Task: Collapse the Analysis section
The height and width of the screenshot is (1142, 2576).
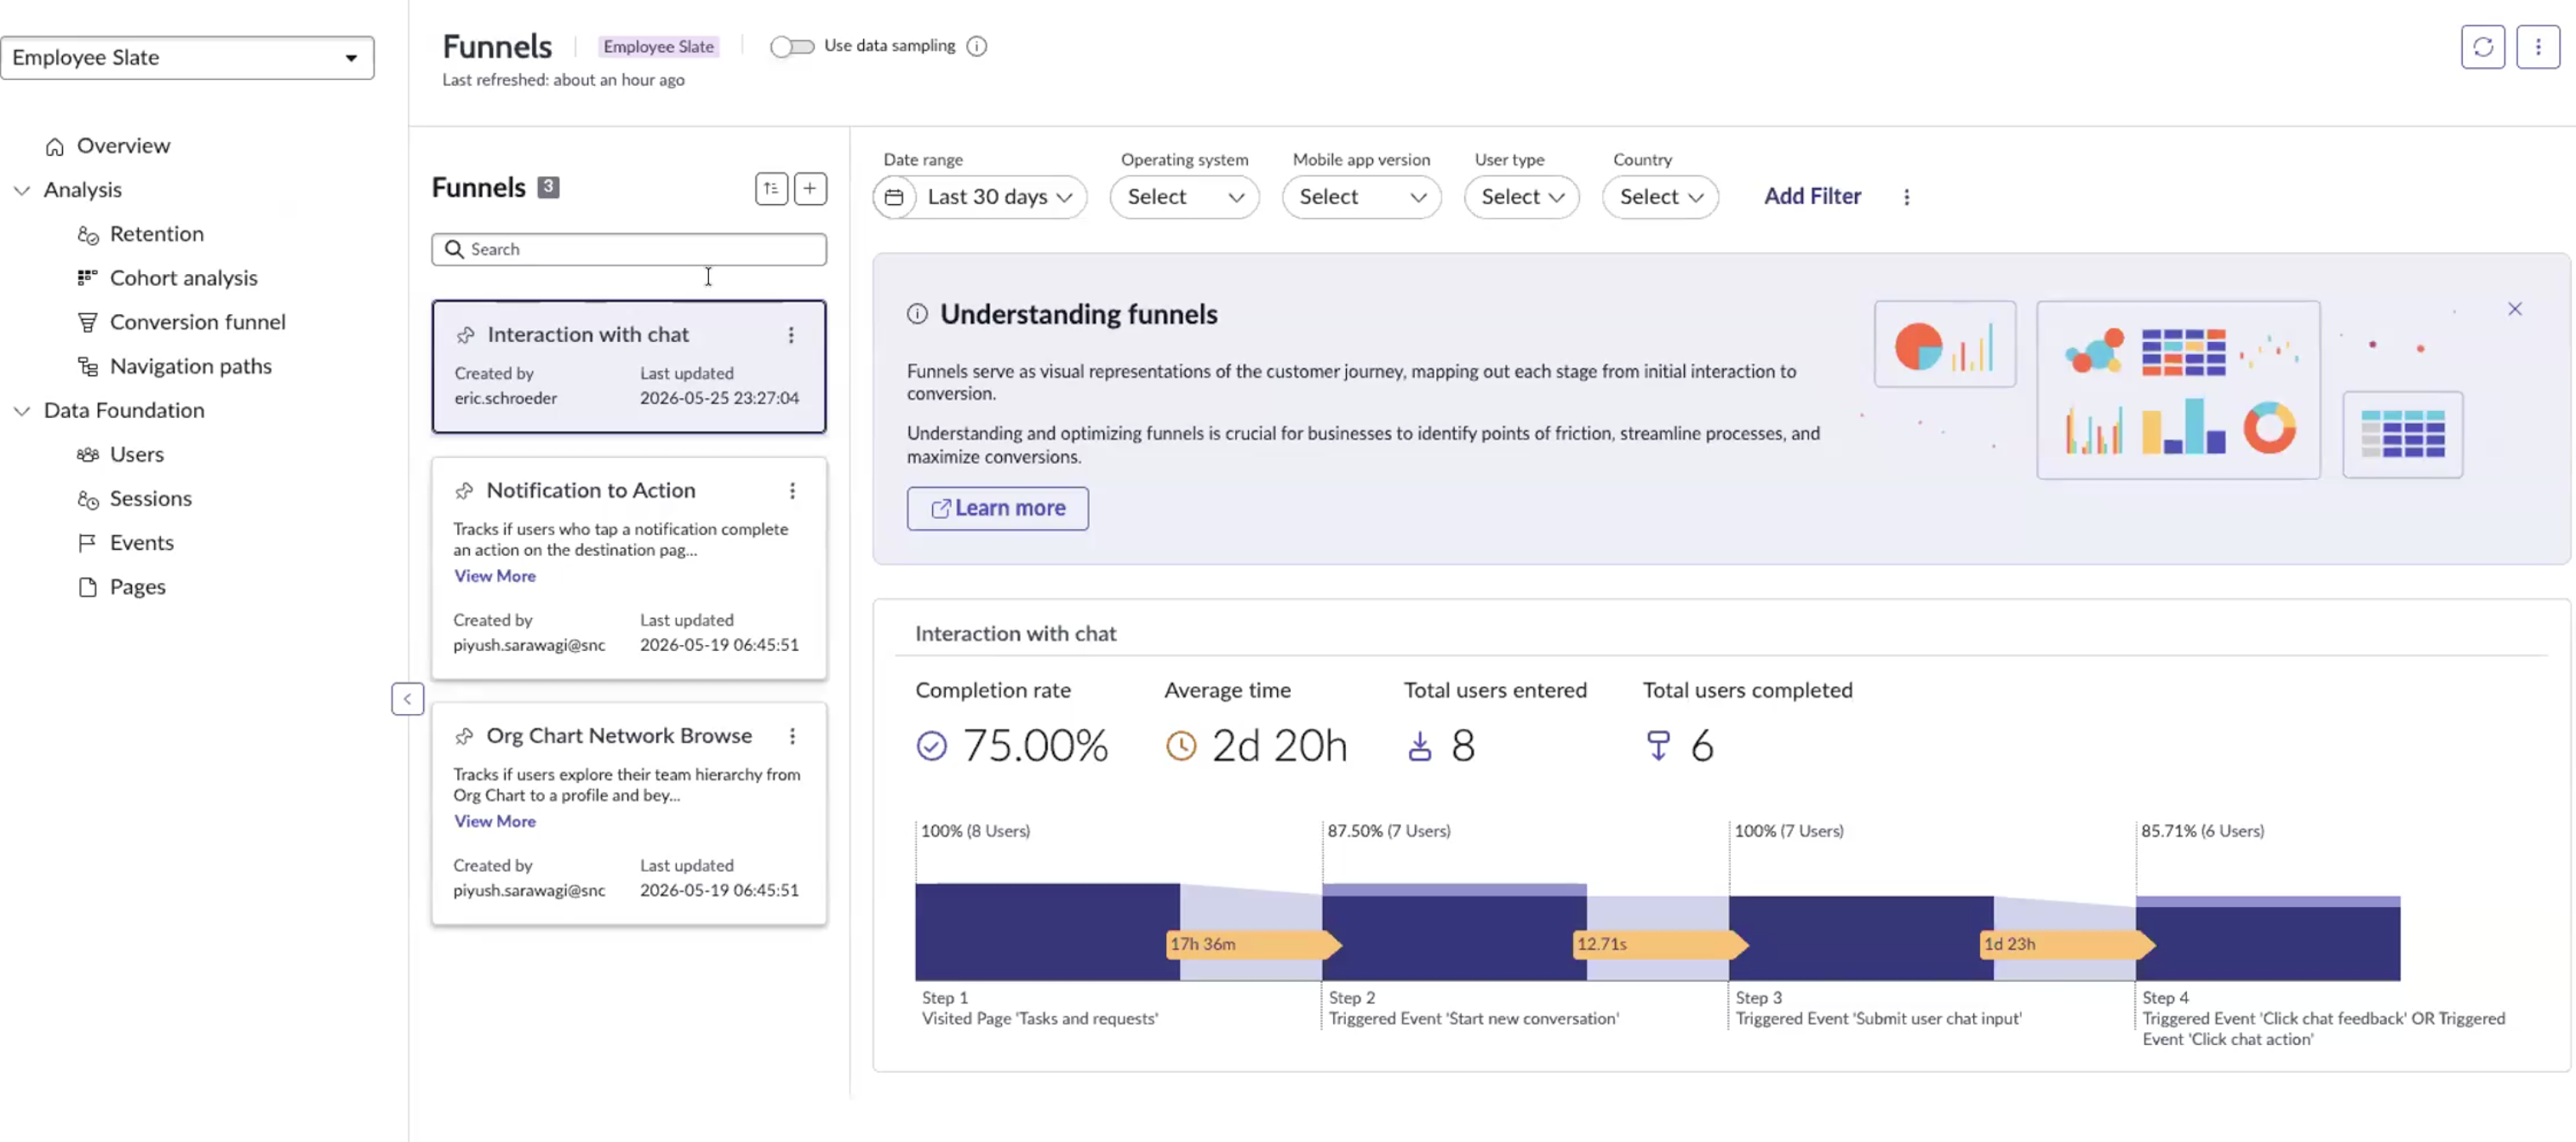Action: click(22, 190)
